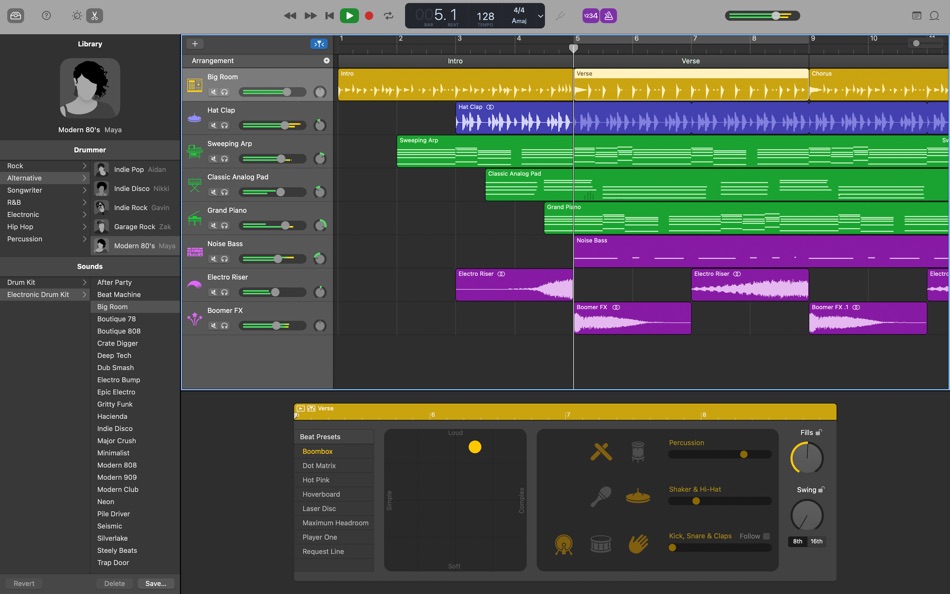Select the hand claps icon
The image size is (950, 594).
pos(638,543)
